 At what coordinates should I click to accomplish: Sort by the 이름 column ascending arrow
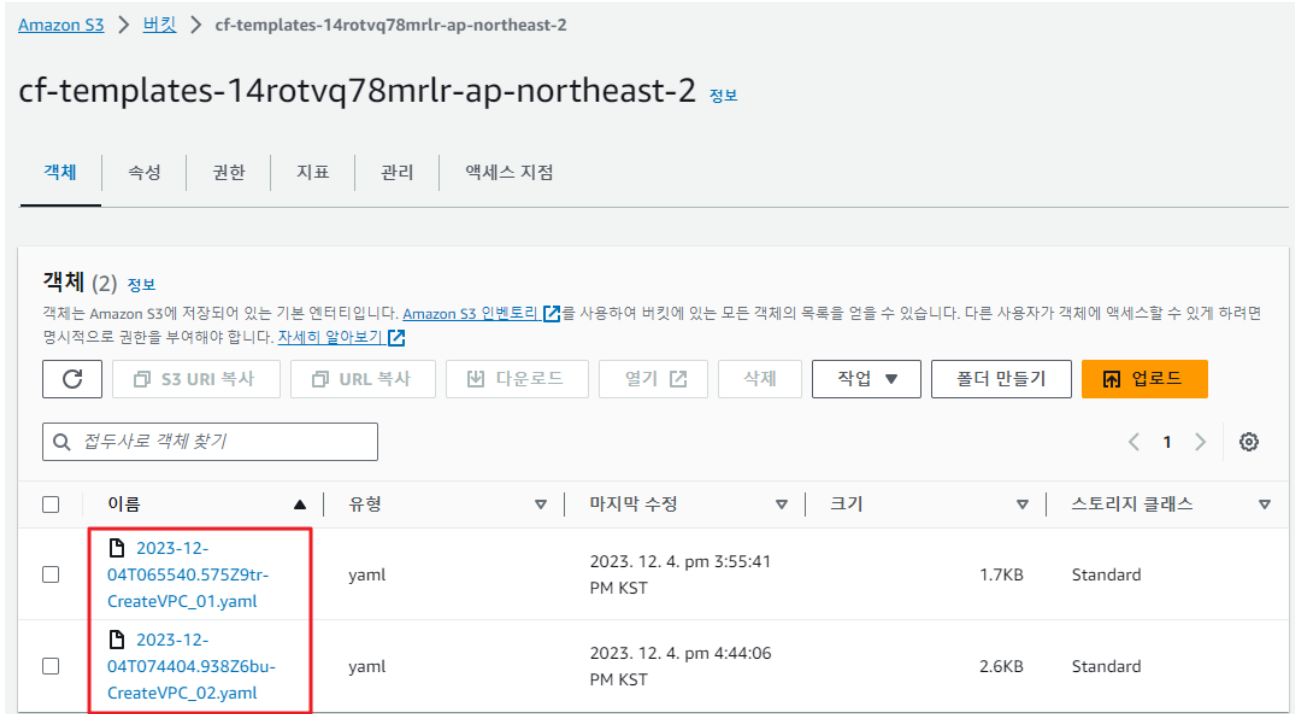[x=299, y=505]
